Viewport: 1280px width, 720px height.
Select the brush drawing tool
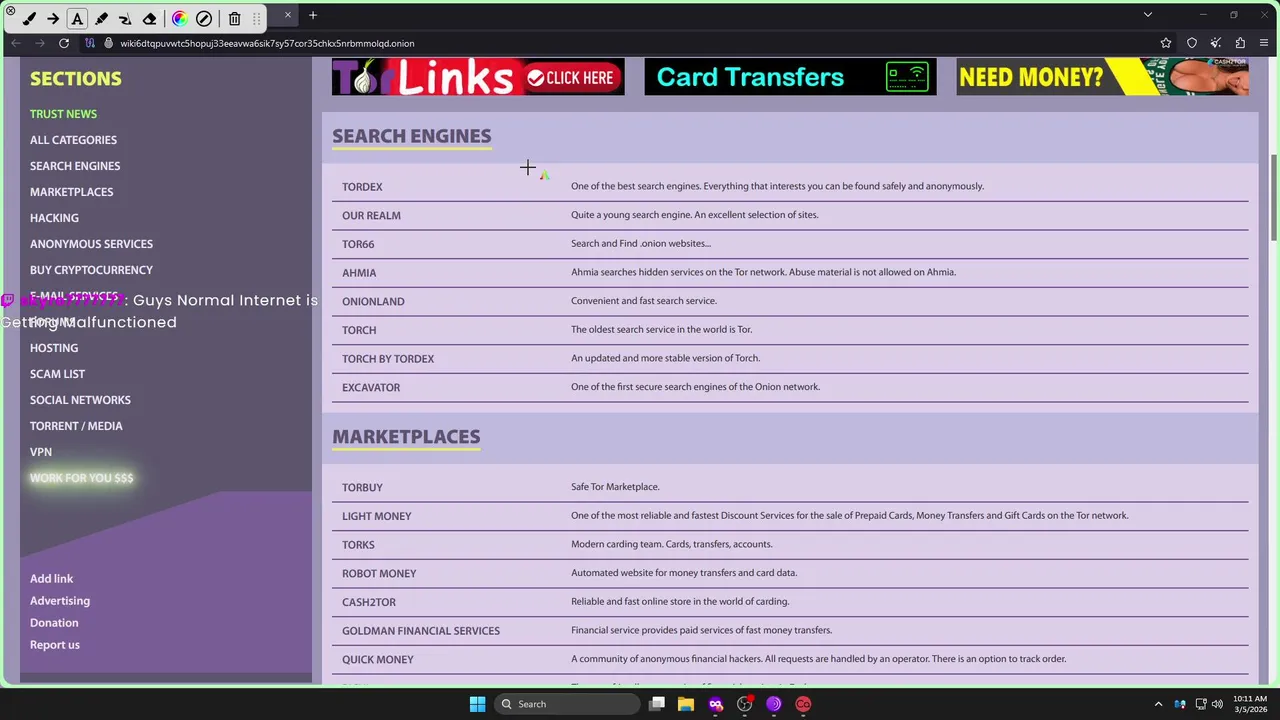(x=29, y=18)
